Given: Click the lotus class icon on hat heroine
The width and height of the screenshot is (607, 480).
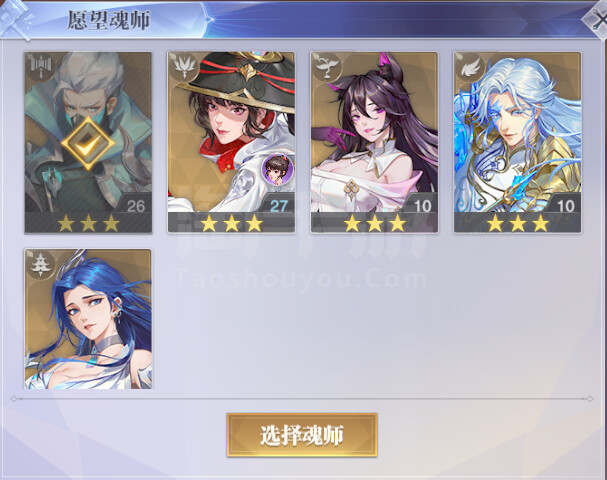Looking at the screenshot, I should (183, 67).
